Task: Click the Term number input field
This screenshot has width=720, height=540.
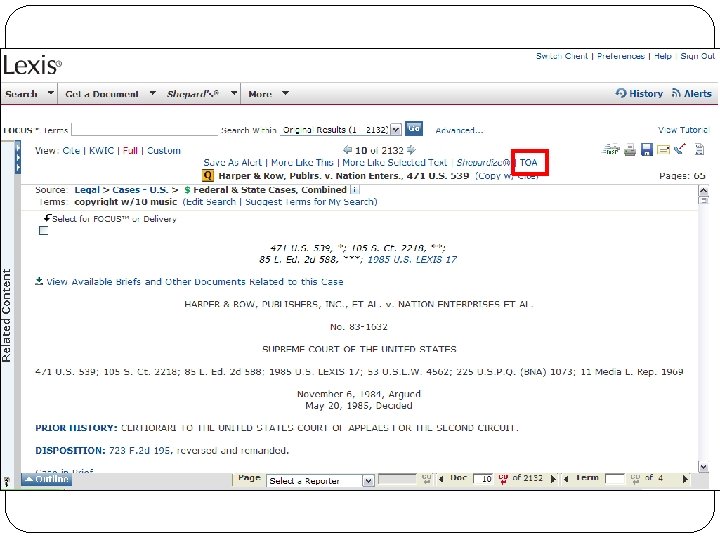Action: 615,479
